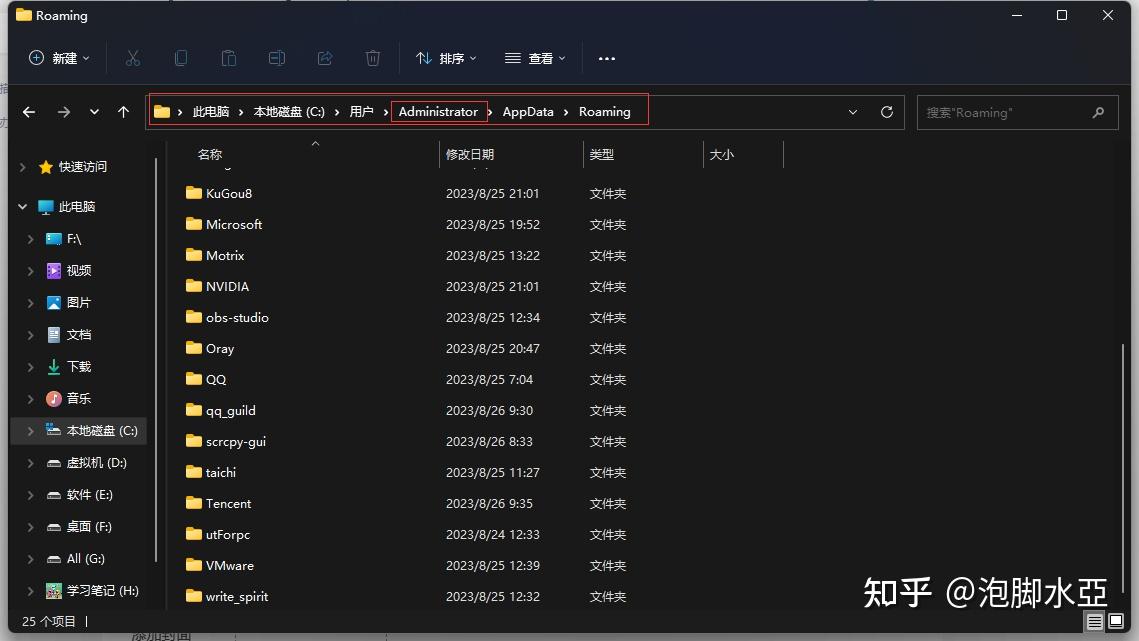Select the qq_guild folder
1139x641 pixels.
click(230, 411)
